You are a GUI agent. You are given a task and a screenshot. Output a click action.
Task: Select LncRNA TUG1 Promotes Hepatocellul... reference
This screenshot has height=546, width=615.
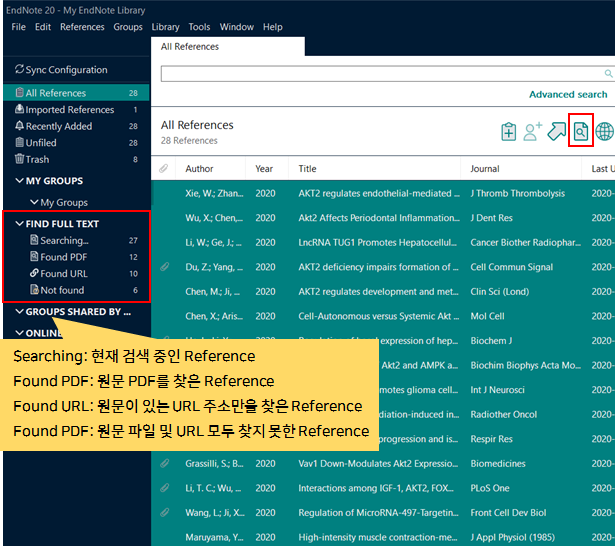[383, 242]
